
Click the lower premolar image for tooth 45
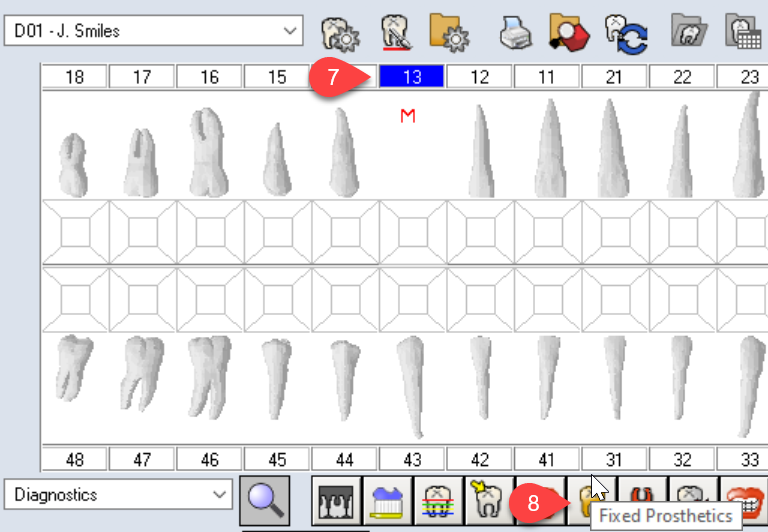coord(276,380)
